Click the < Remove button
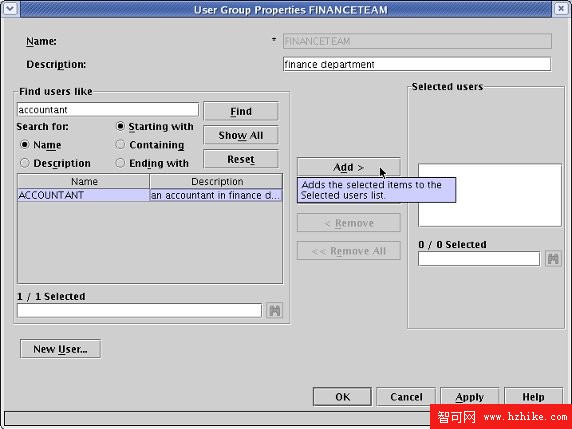The height and width of the screenshot is (429, 572). [348, 223]
